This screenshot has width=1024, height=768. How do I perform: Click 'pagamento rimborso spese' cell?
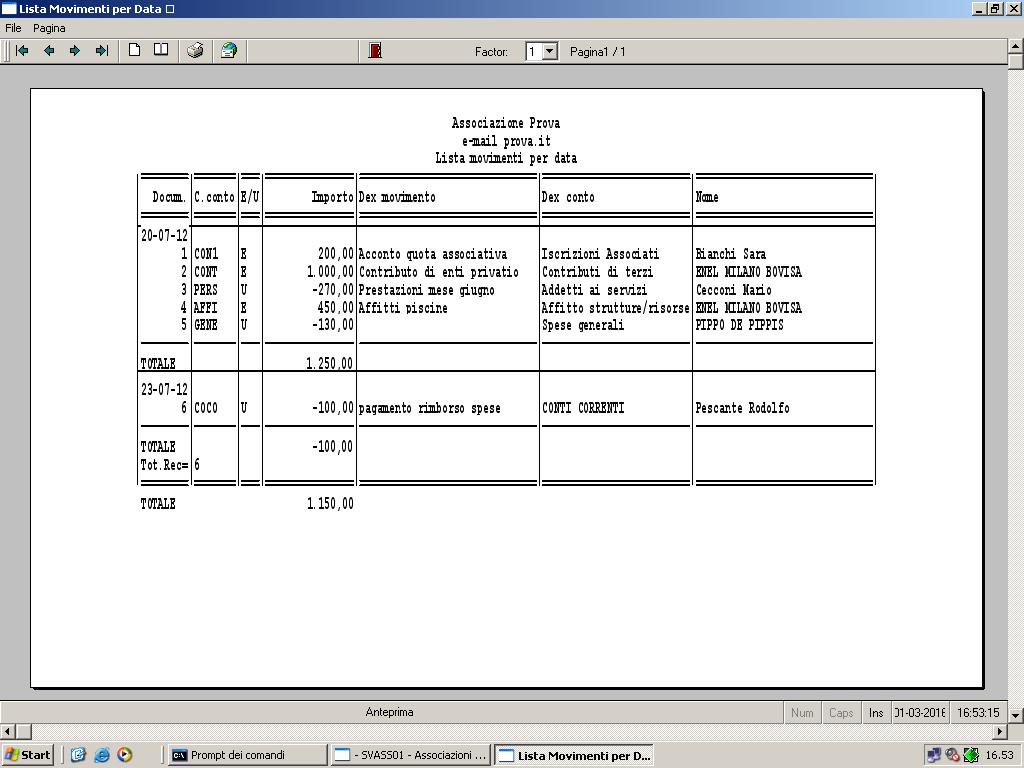[x=430, y=408]
